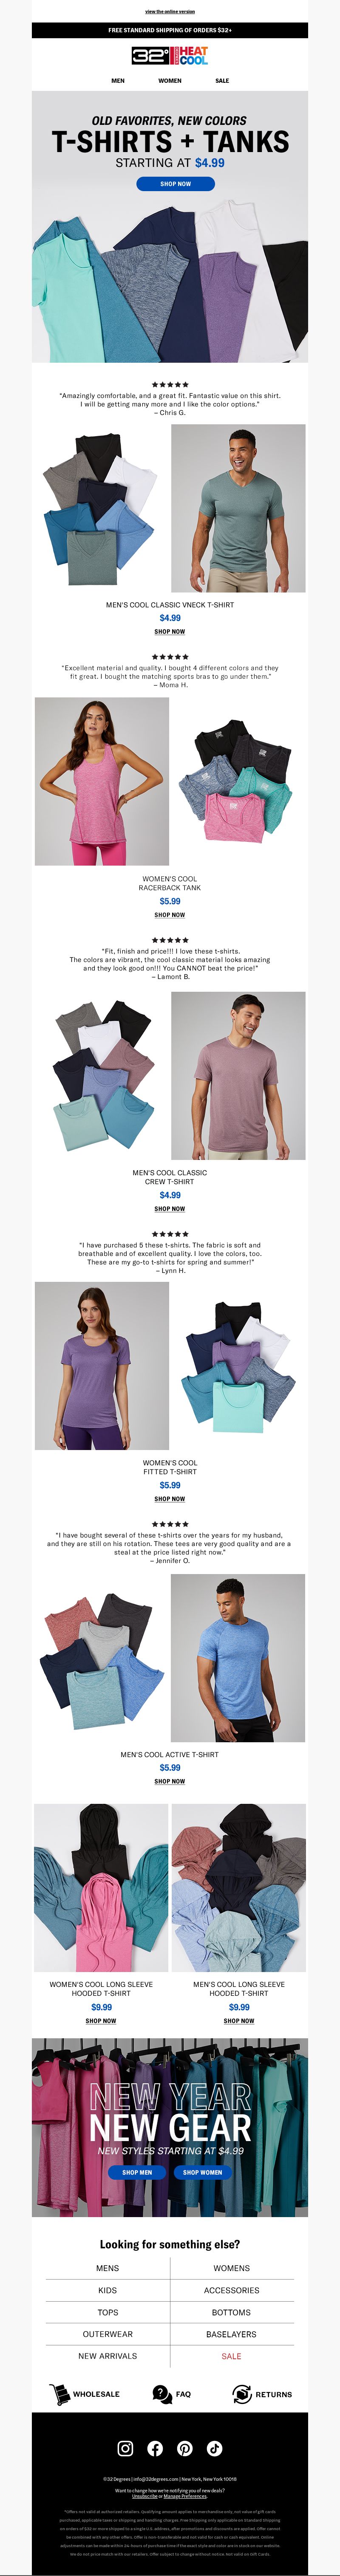Open the OUTERWEAR category link

[x=108, y=2334]
